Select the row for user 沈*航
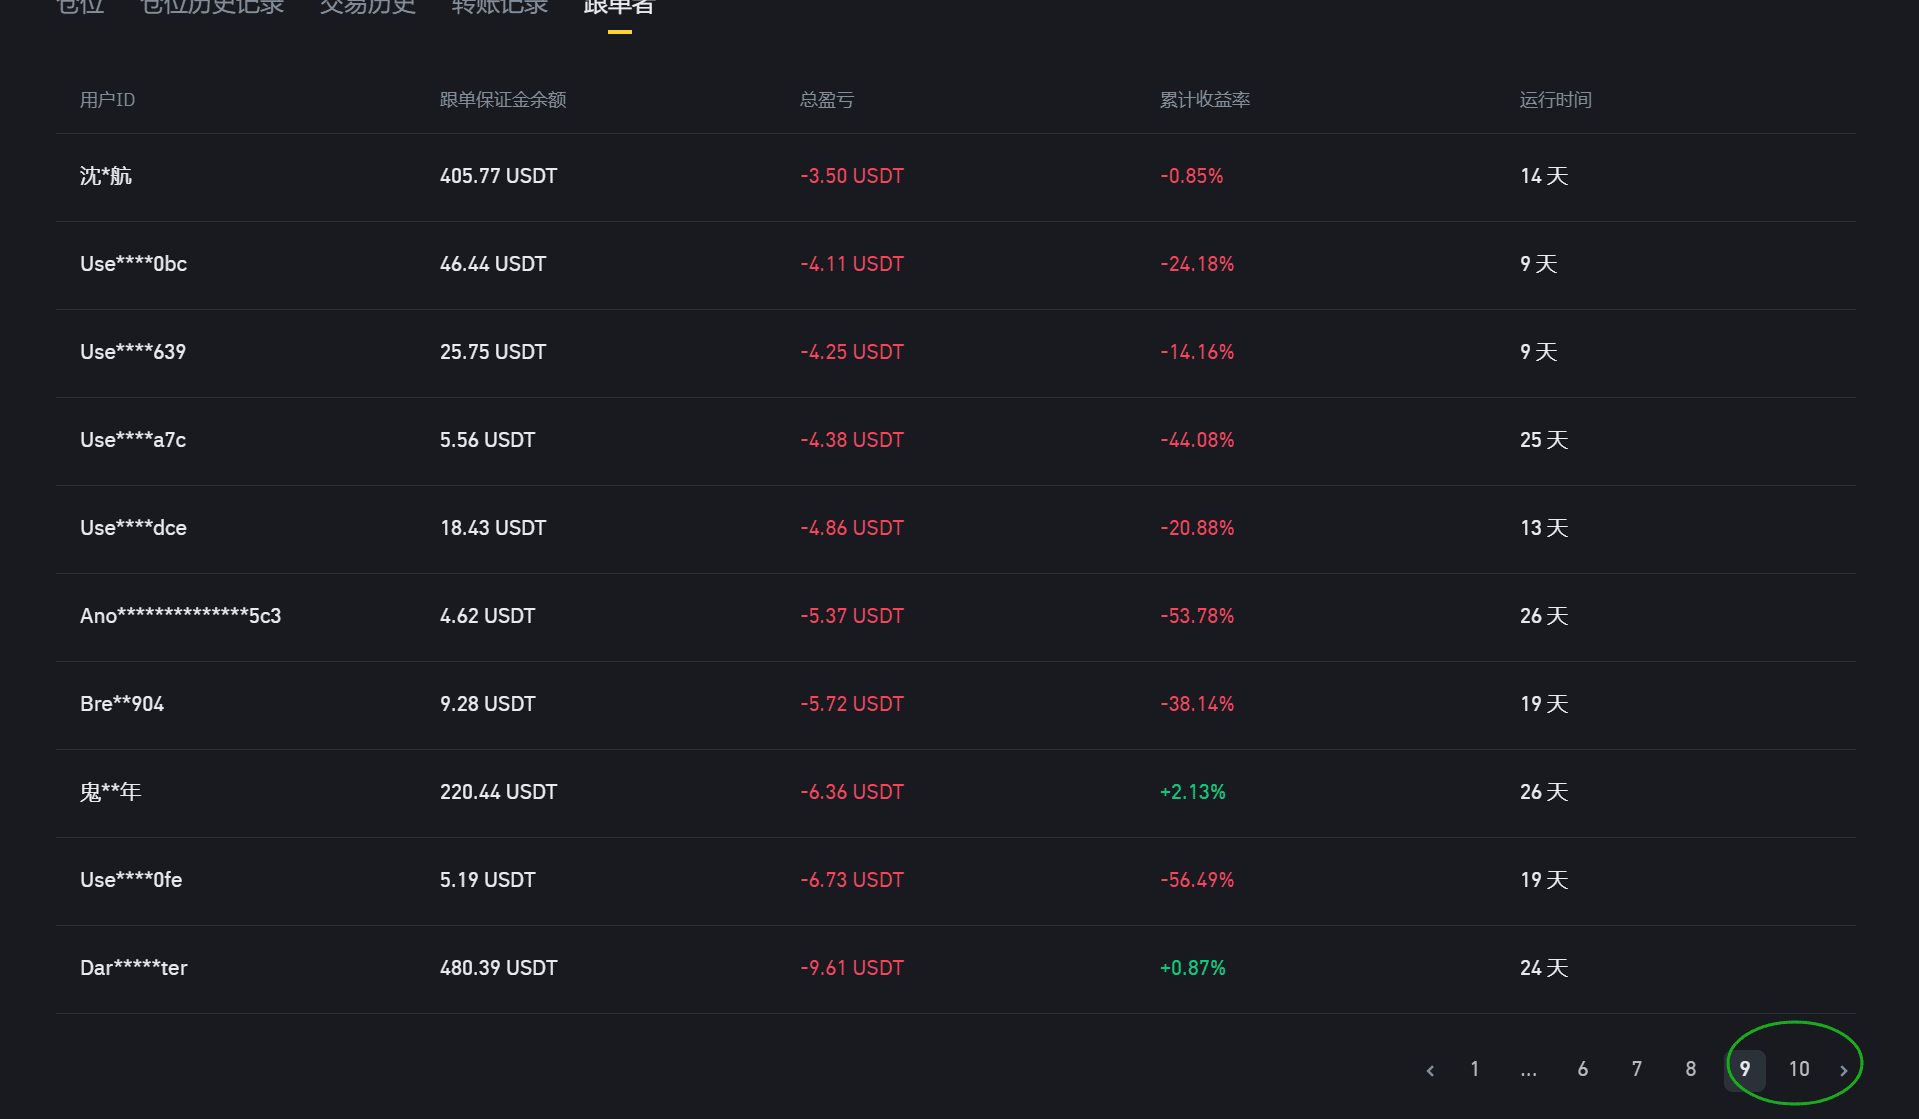Viewport: 1919px width, 1119px height. tap(956, 177)
